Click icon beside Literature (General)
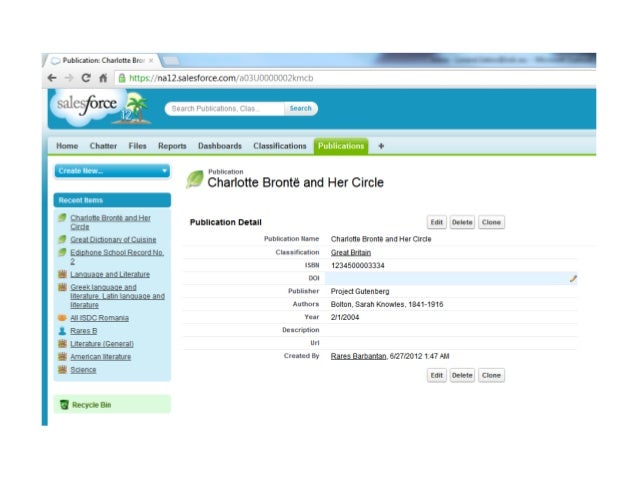This screenshot has height=479, width=638. click(x=62, y=343)
